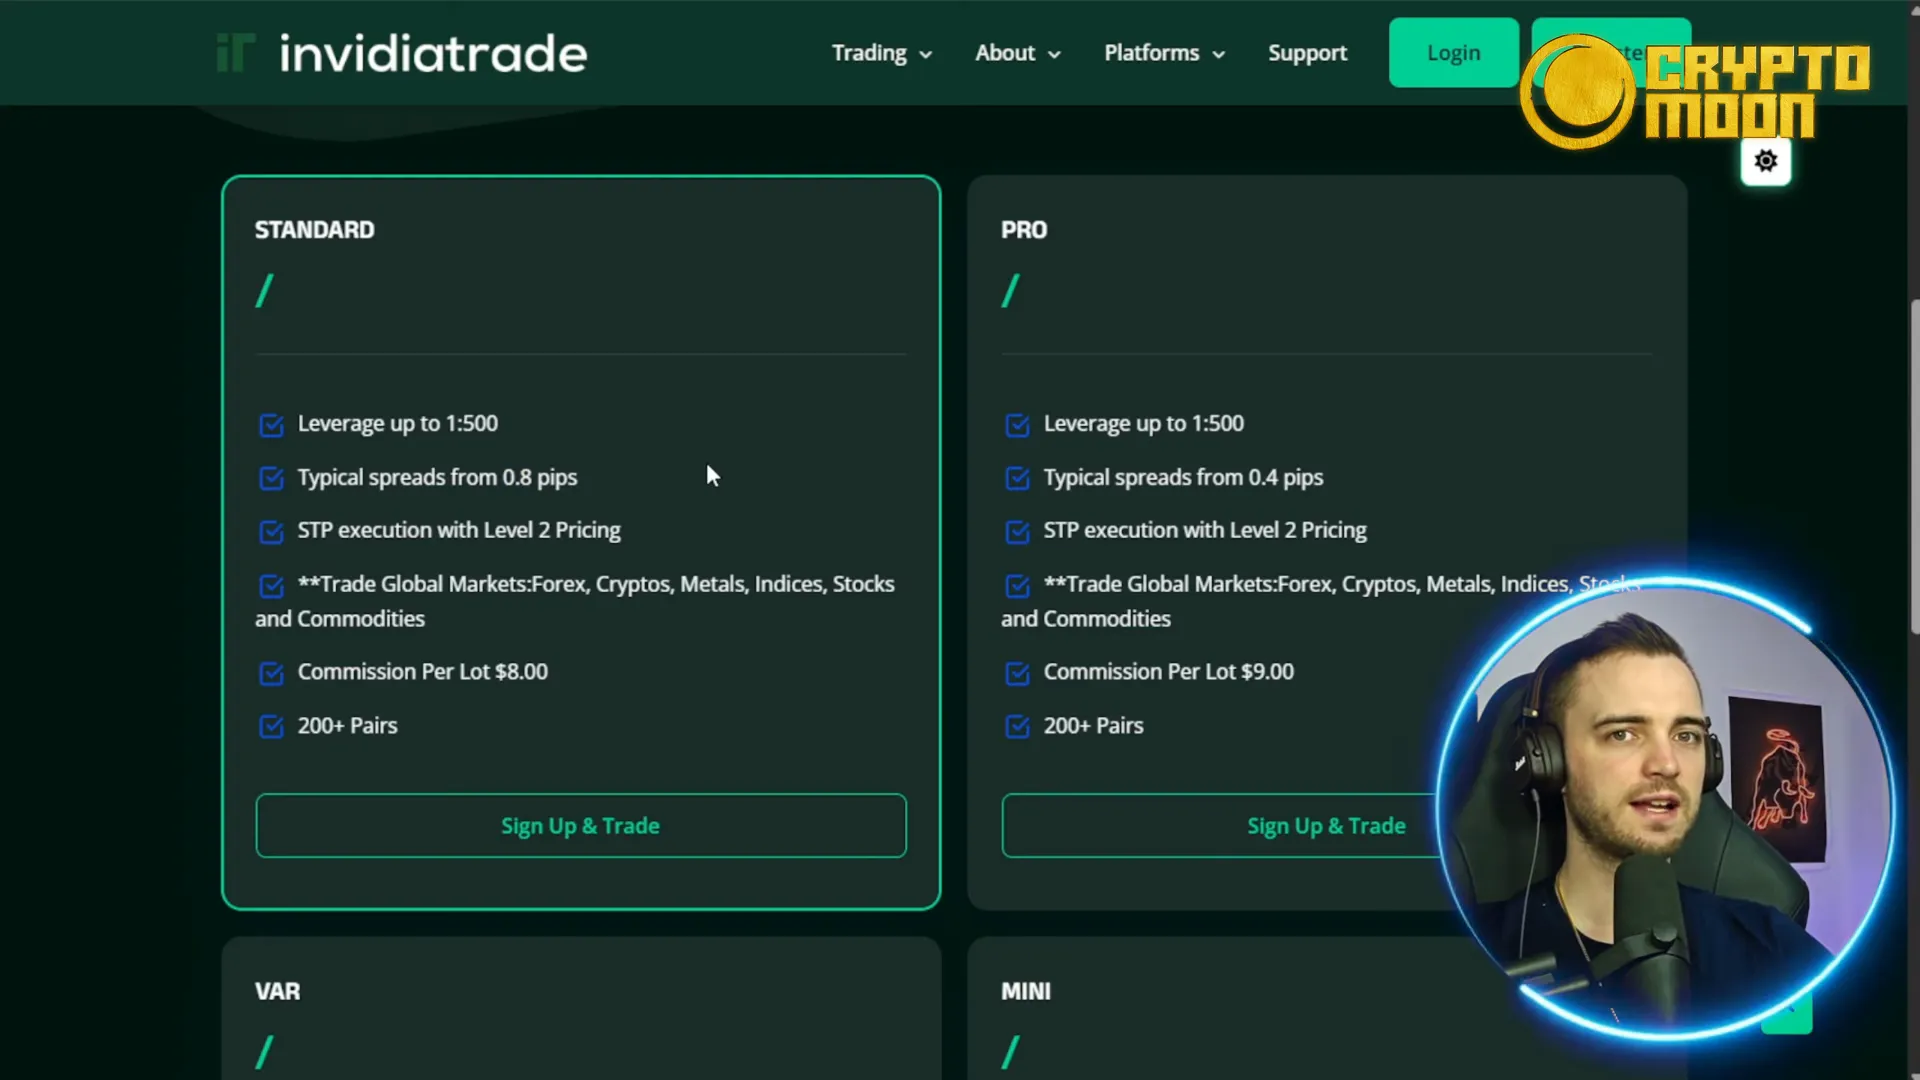The image size is (1920, 1080).
Task: Click check icon beside spreads from 0.4 pips
Action: click(x=1017, y=478)
